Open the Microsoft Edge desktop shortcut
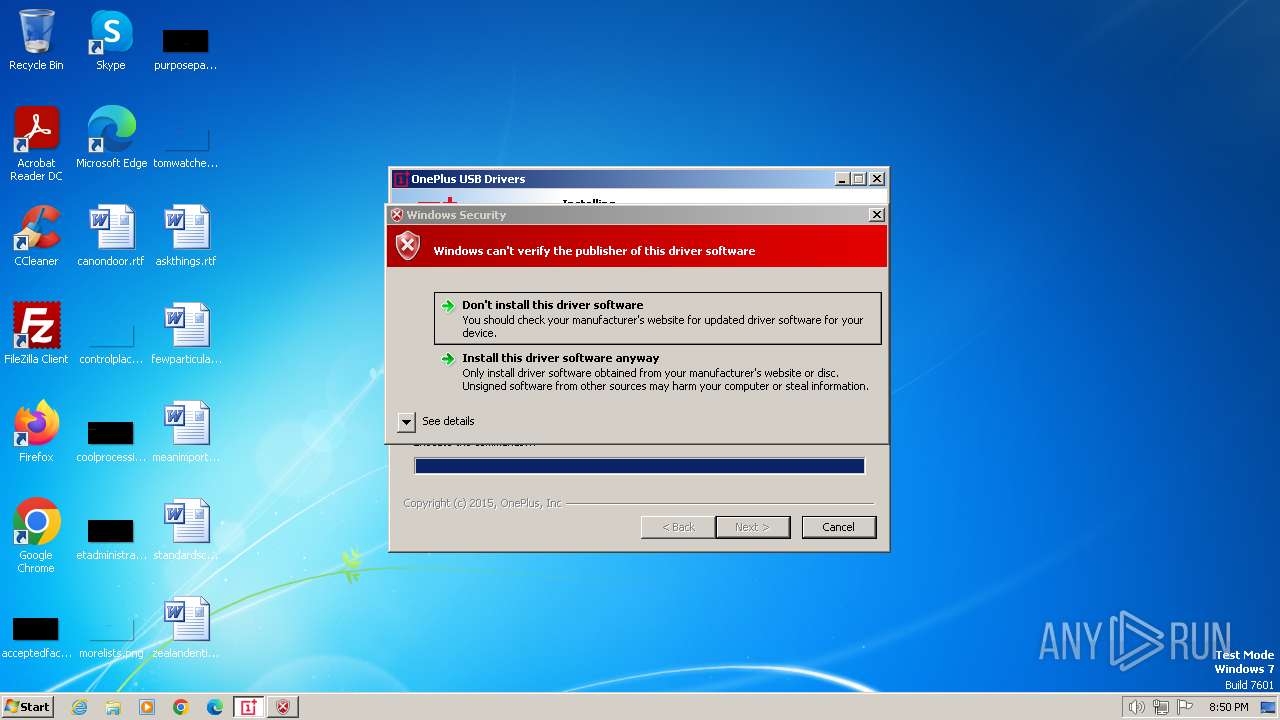The height and width of the screenshot is (720, 1280). coord(111,138)
